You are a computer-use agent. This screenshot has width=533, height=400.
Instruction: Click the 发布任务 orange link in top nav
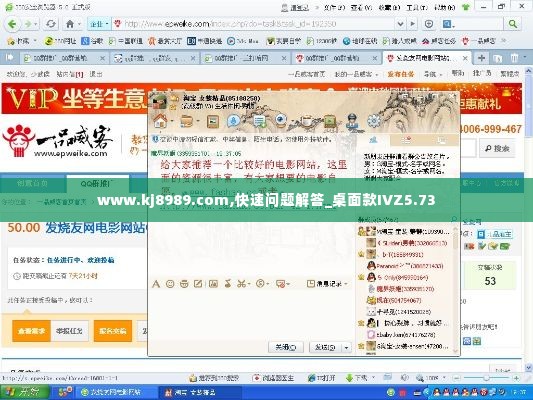point(401,74)
